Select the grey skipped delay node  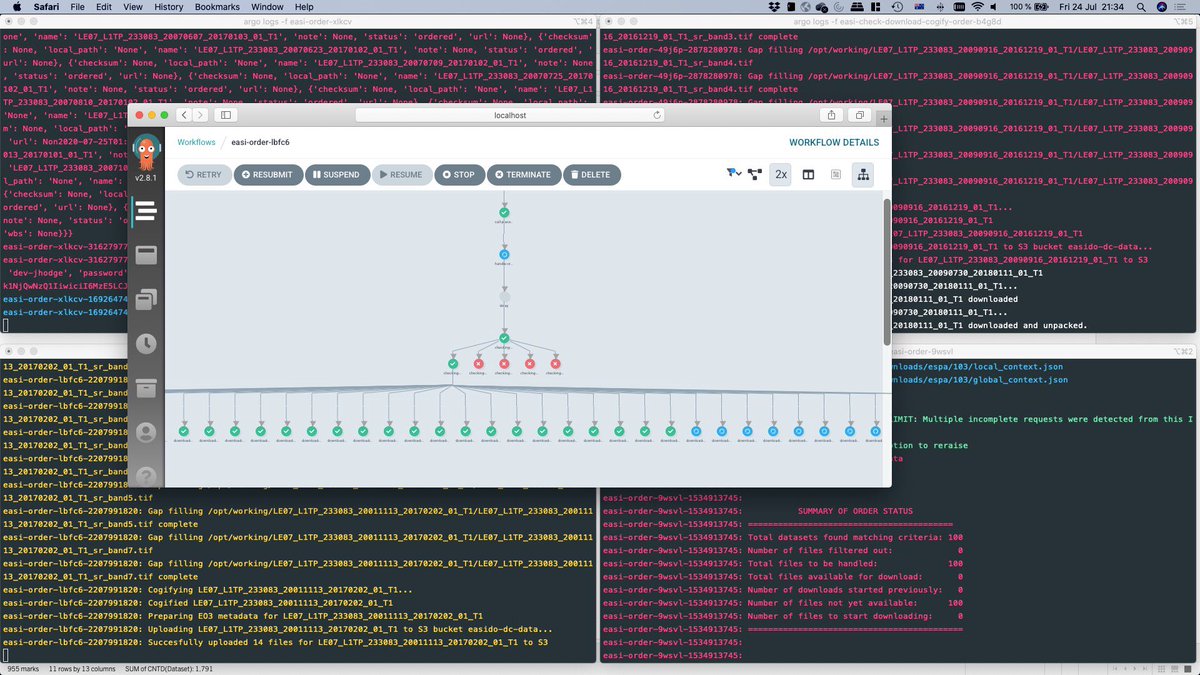pyautogui.click(x=504, y=297)
